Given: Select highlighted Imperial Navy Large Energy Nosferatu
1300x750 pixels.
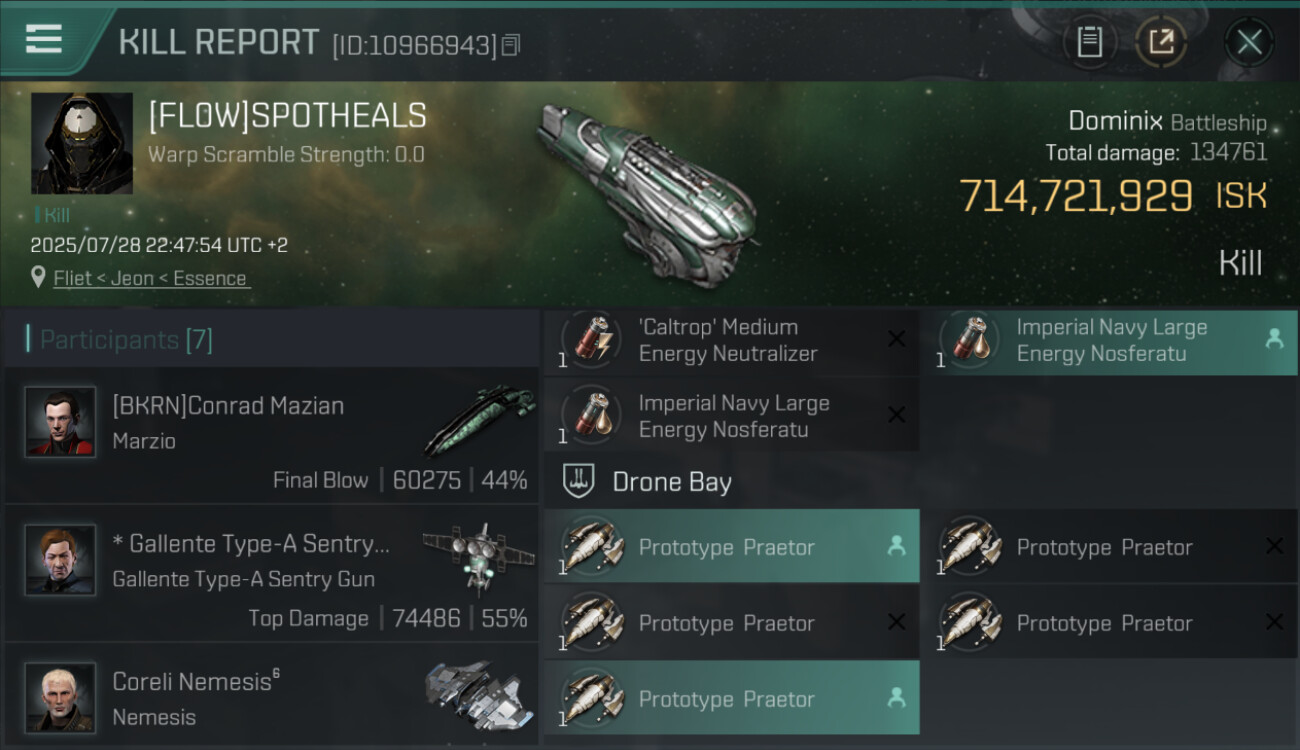Looking at the screenshot, I should click(1110, 341).
